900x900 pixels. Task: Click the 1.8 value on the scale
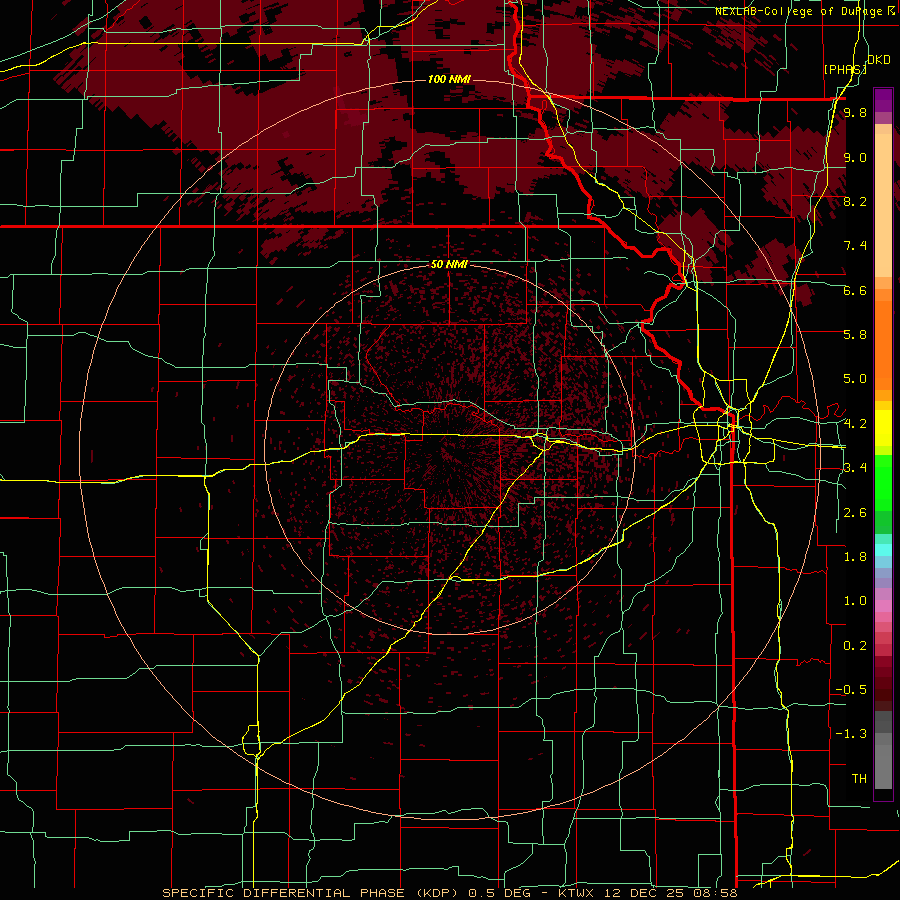coord(855,557)
